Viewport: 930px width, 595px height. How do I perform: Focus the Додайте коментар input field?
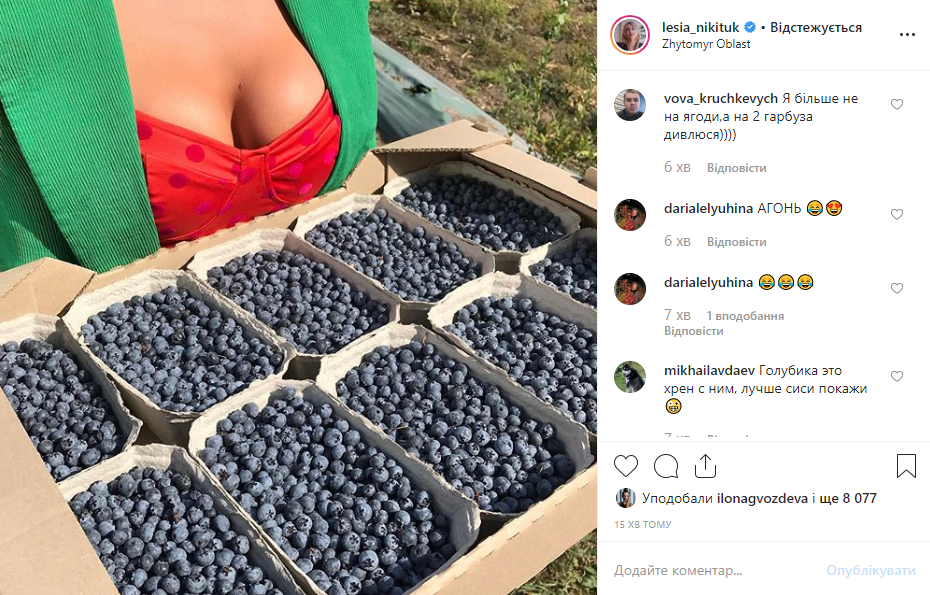click(x=715, y=571)
